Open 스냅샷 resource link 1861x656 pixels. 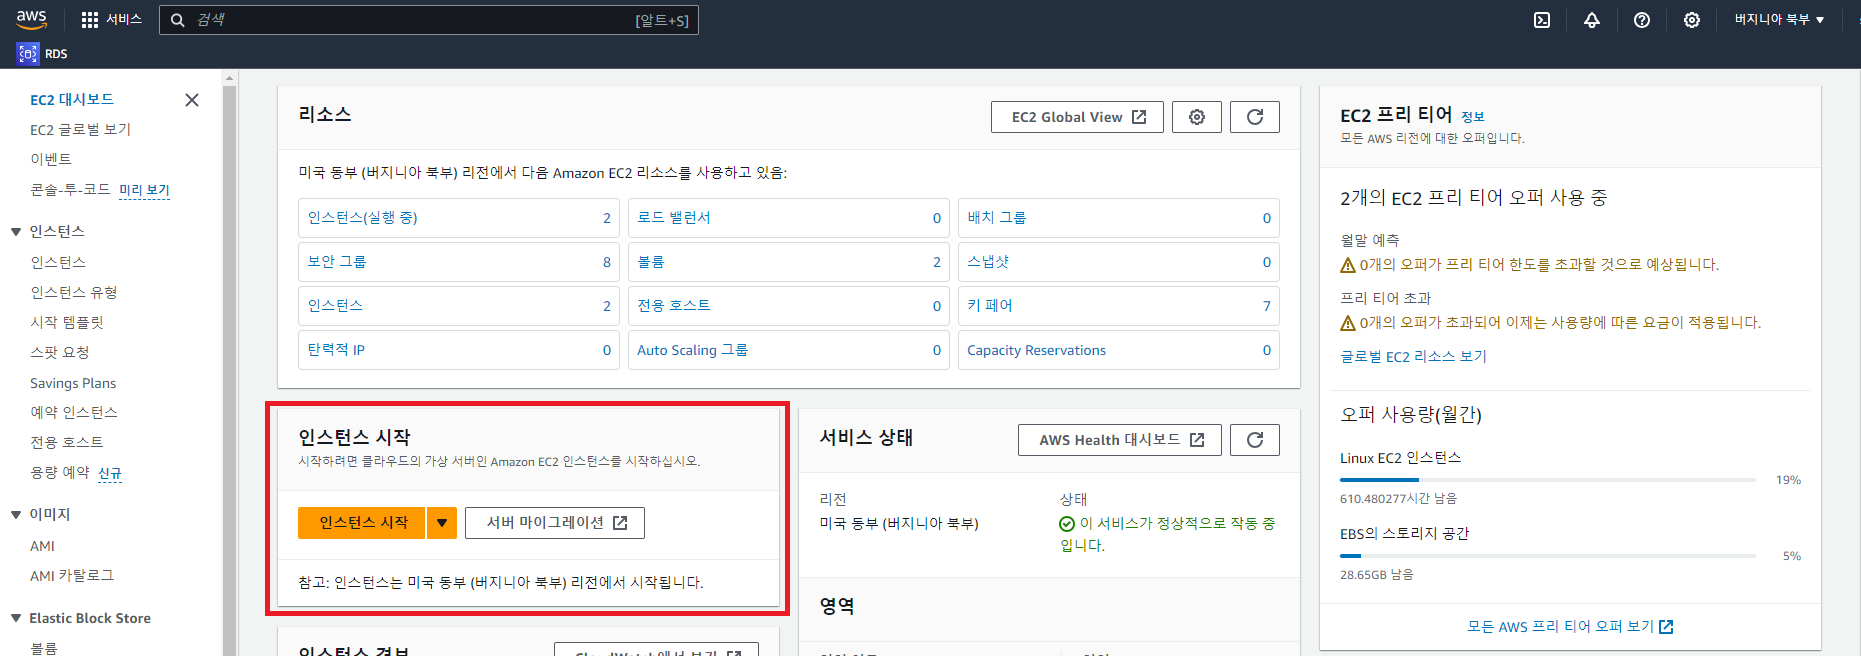pyautogui.click(x=989, y=262)
